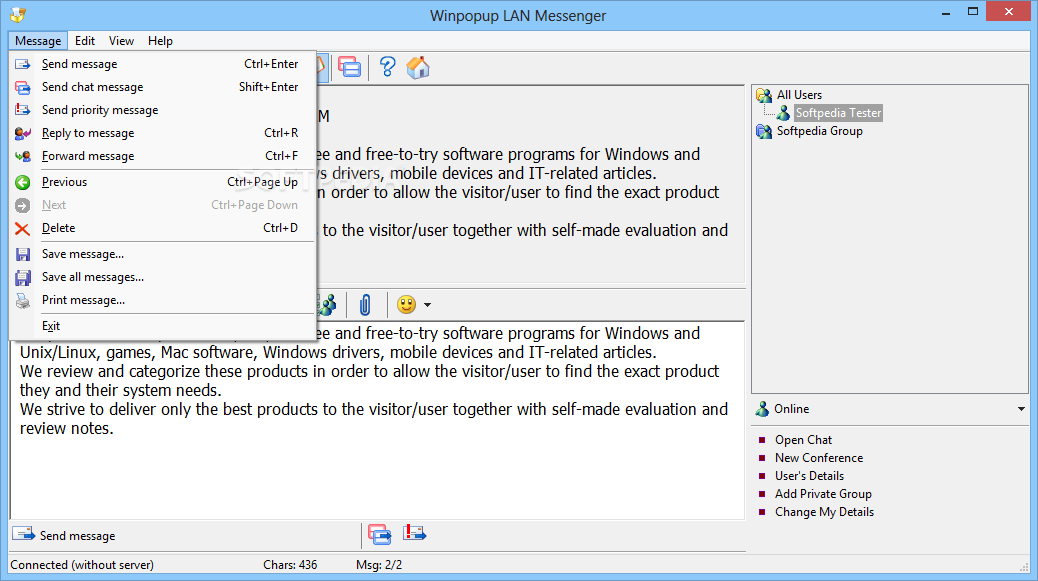
Task: Click 'Msg: 2/2' status bar text
Action: click(379, 565)
